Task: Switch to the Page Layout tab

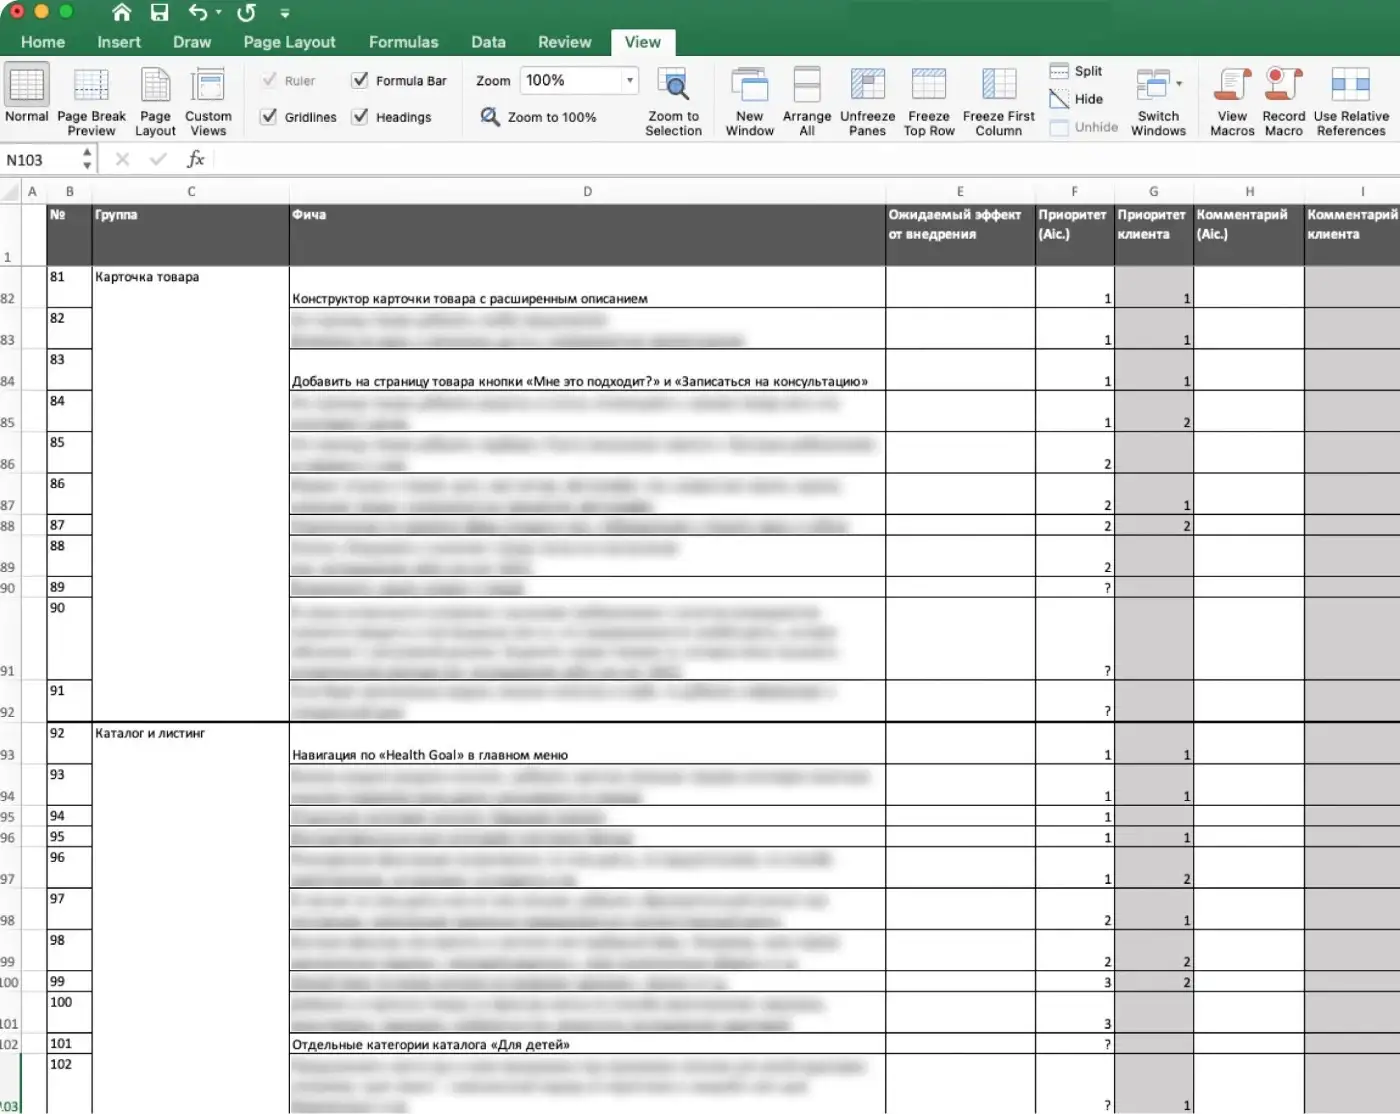Action: pyautogui.click(x=289, y=42)
